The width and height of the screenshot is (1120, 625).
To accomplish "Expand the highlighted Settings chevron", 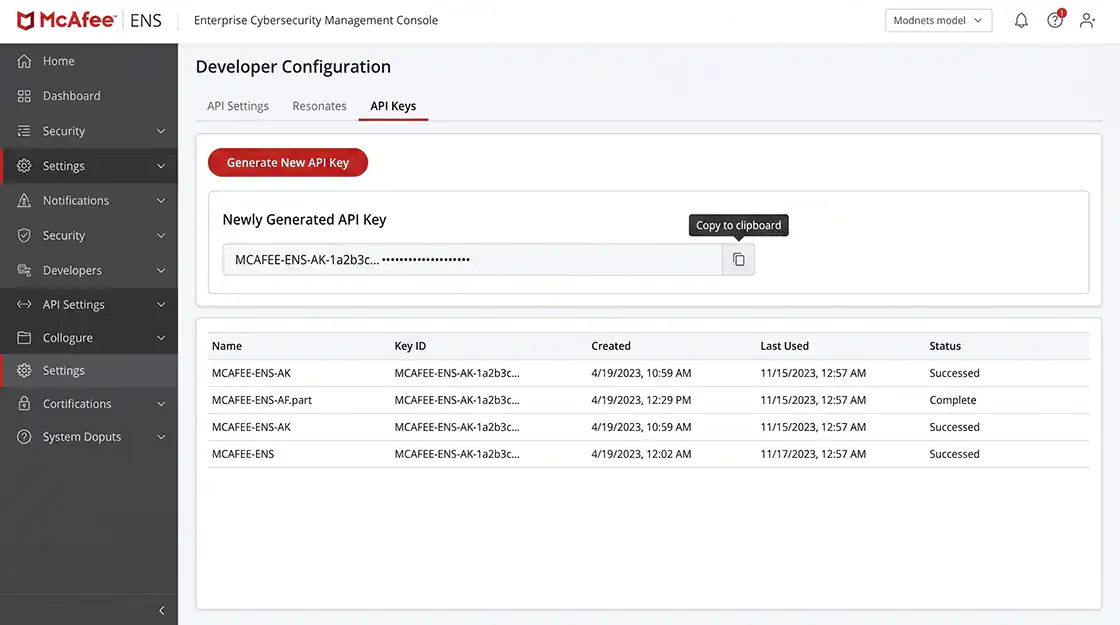I will (x=161, y=166).
